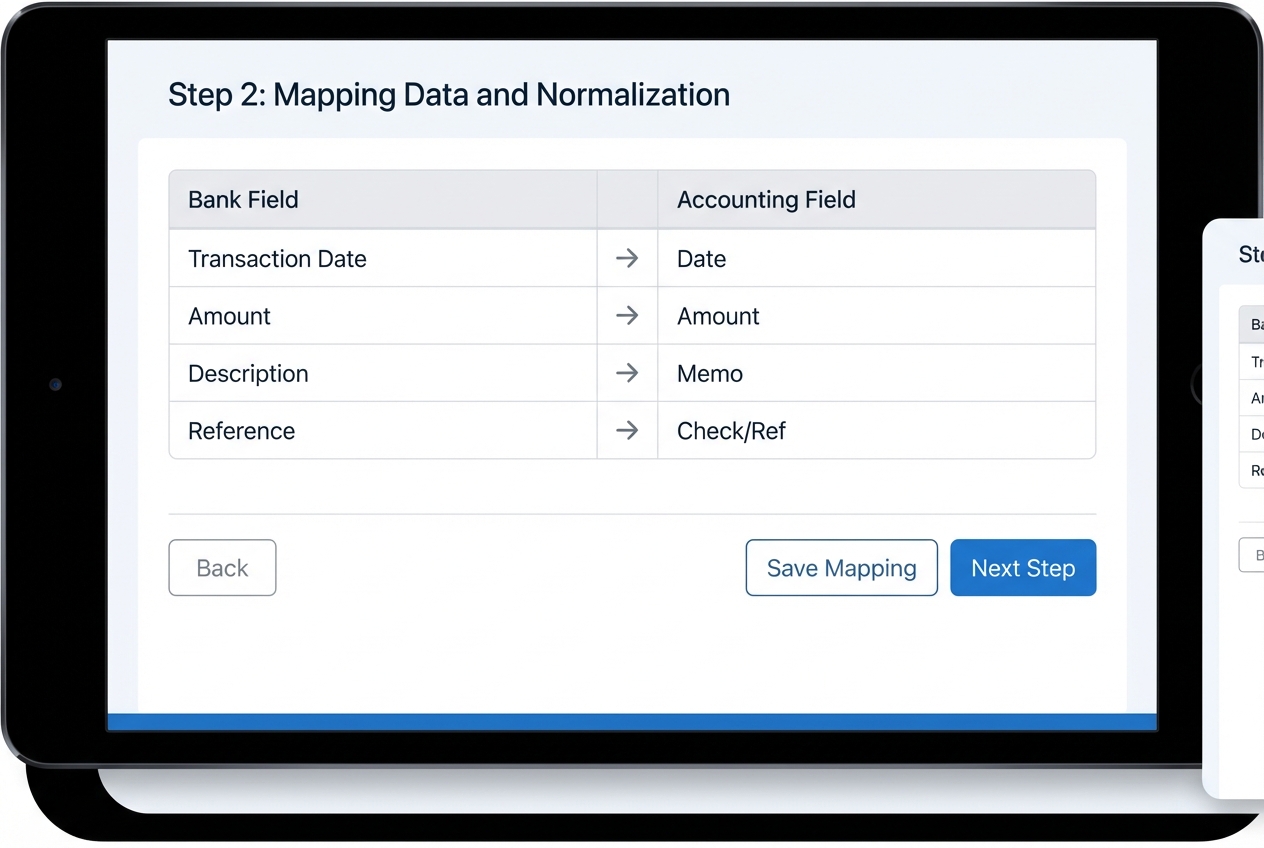
Task: Click the arrow mapping Amount to Amount
Action: (627, 315)
